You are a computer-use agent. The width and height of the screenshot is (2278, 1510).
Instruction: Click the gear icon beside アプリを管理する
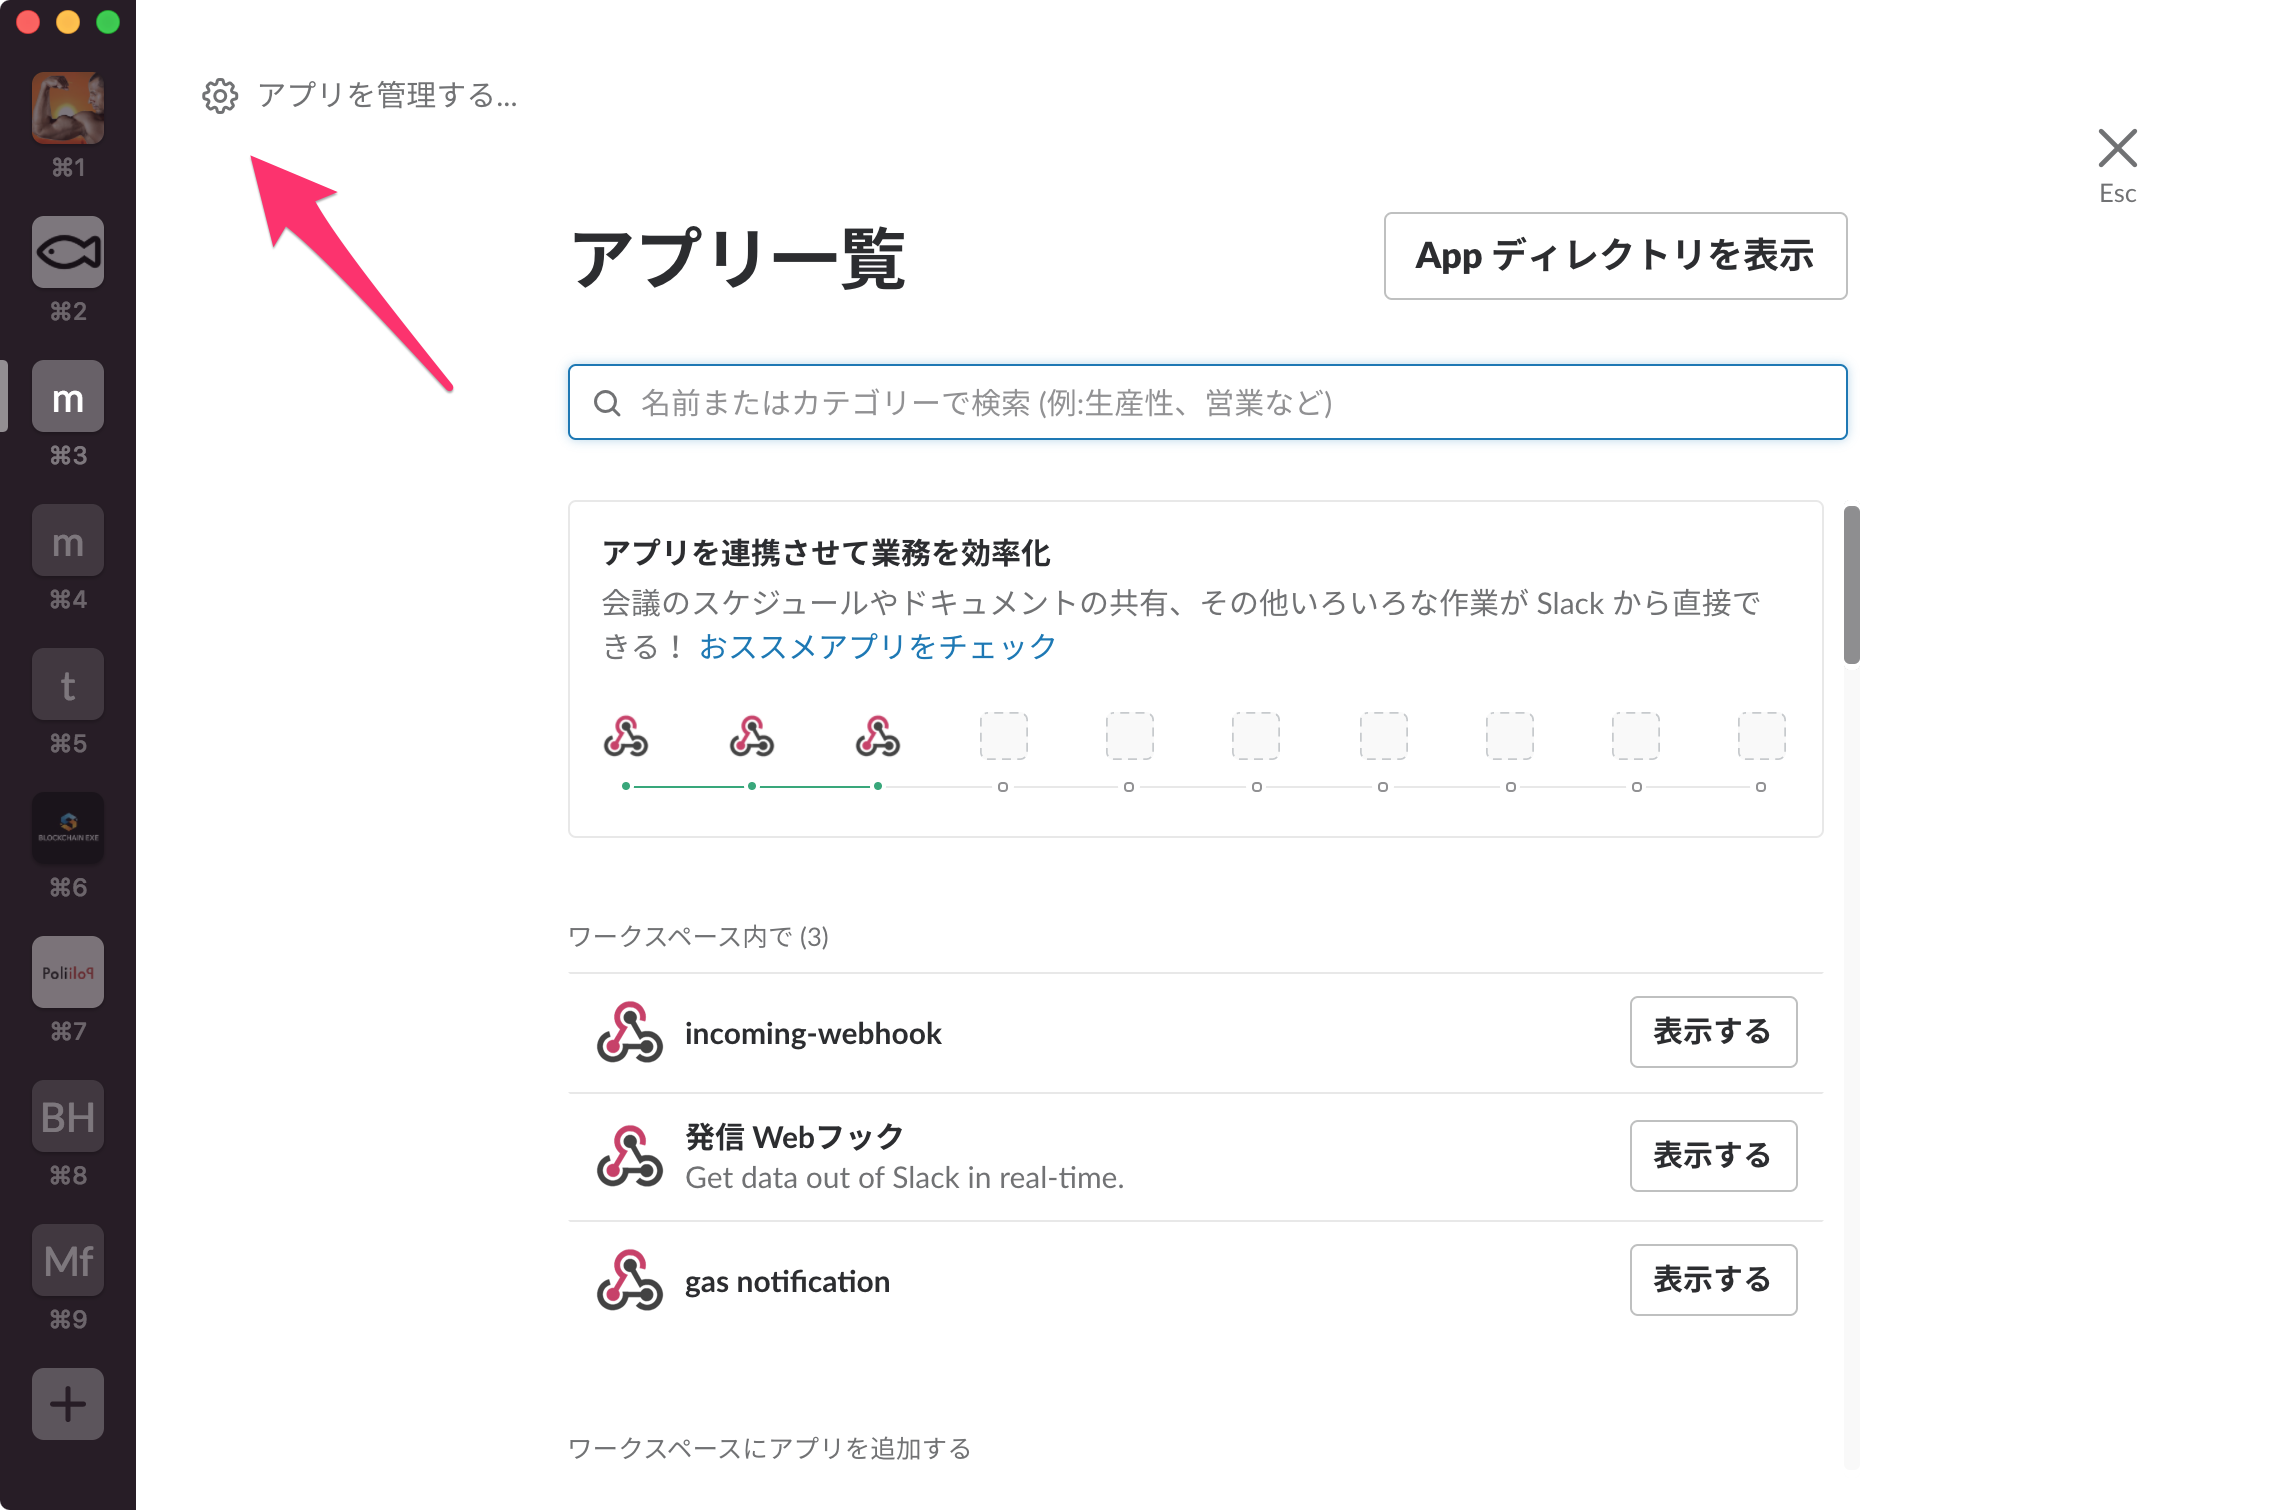coord(220,96)
